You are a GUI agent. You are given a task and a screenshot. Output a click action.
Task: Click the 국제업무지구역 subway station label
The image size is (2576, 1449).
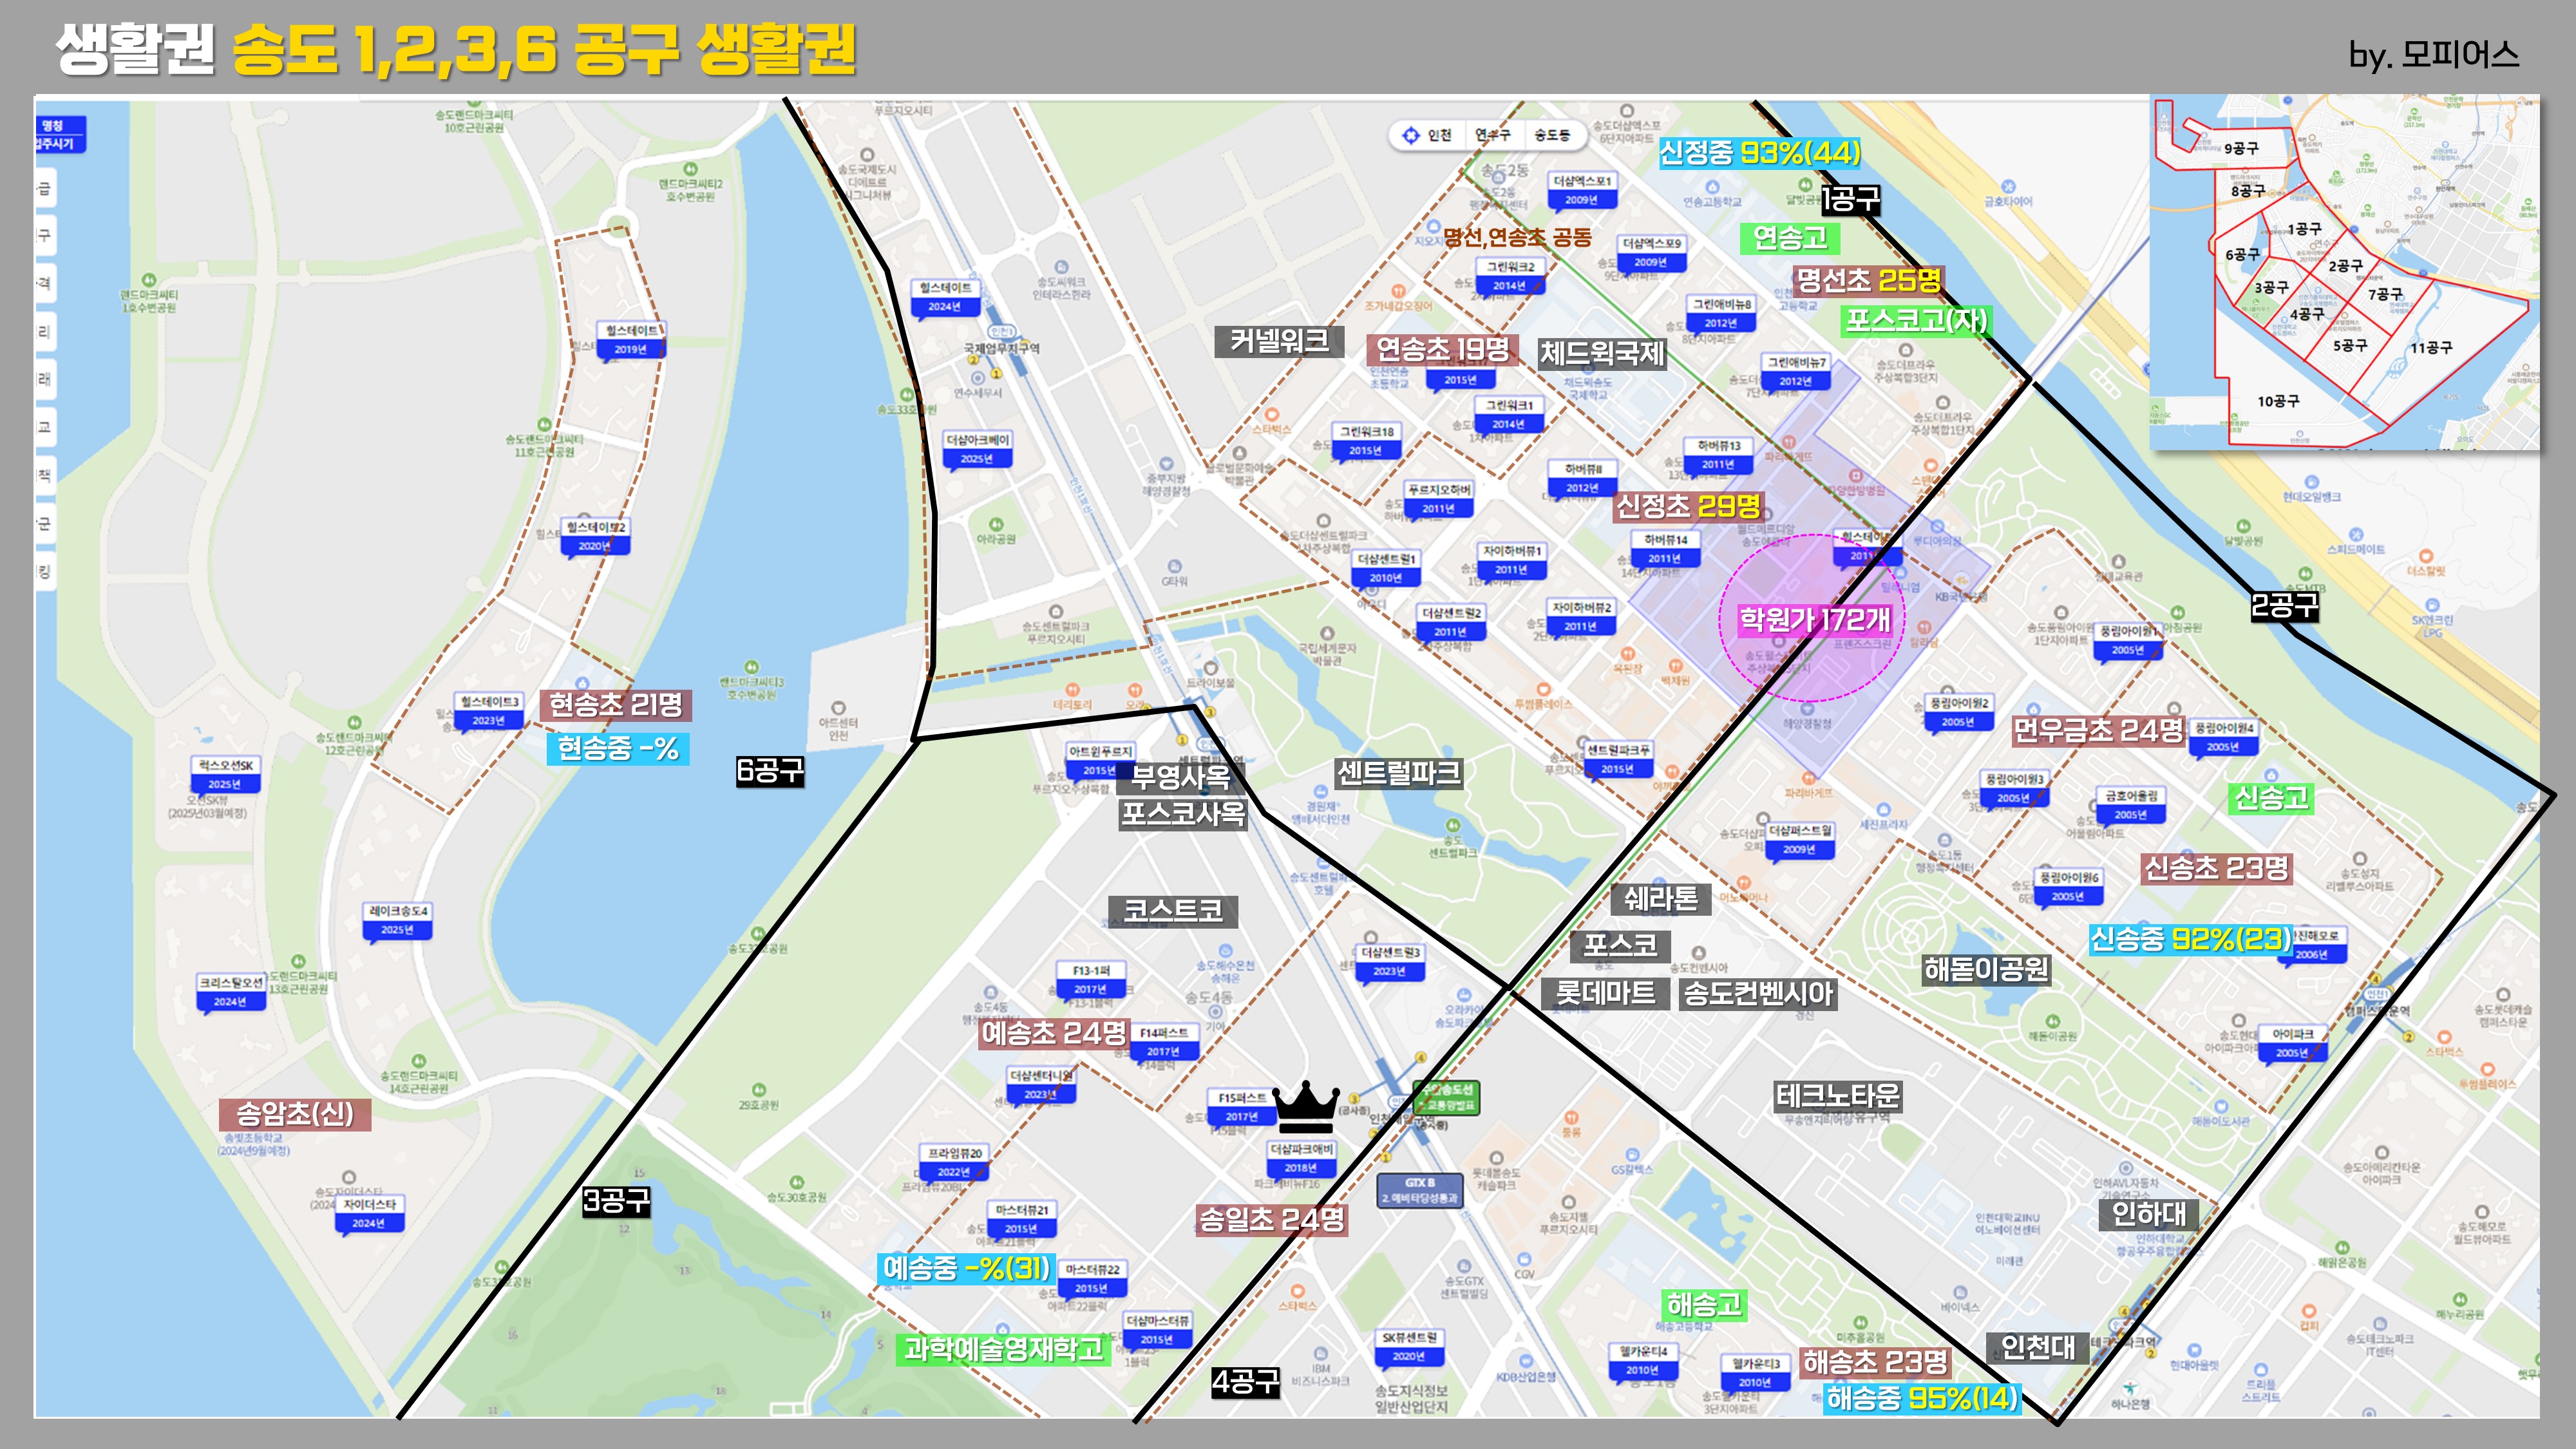click(1001, 349)
